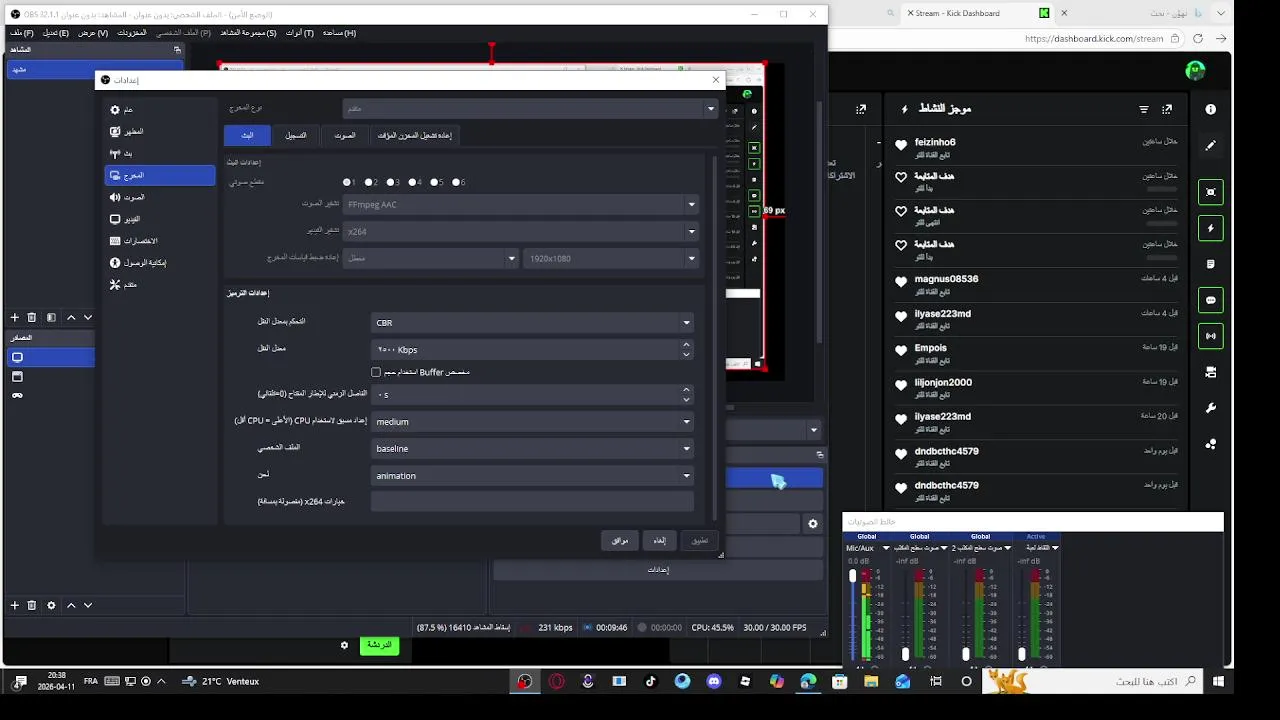Select audio track 1 radio button
Image resolution: width=1280 pixels, height=720 pixels.
point(347,182)
